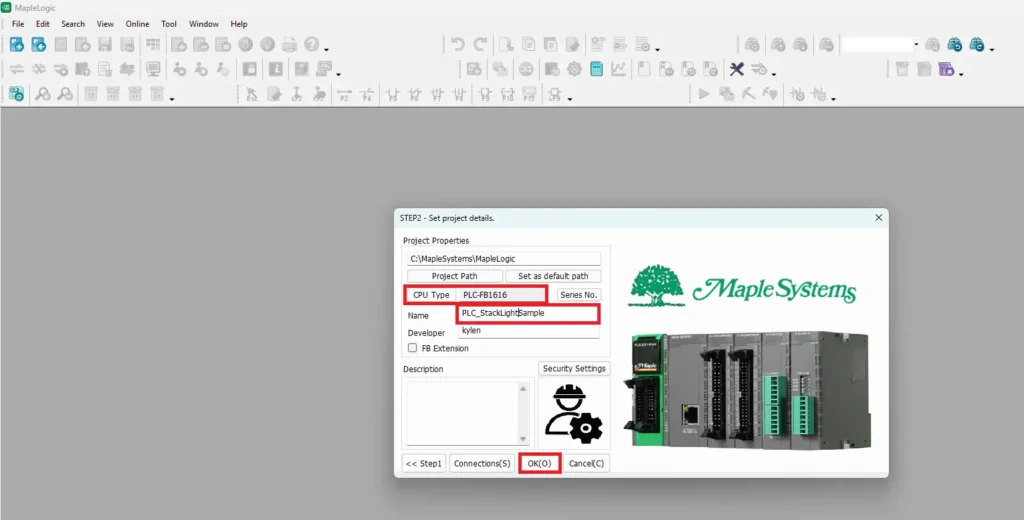Click the project Name input field
Screen dimensions: 1024x520
pos(528,314)
